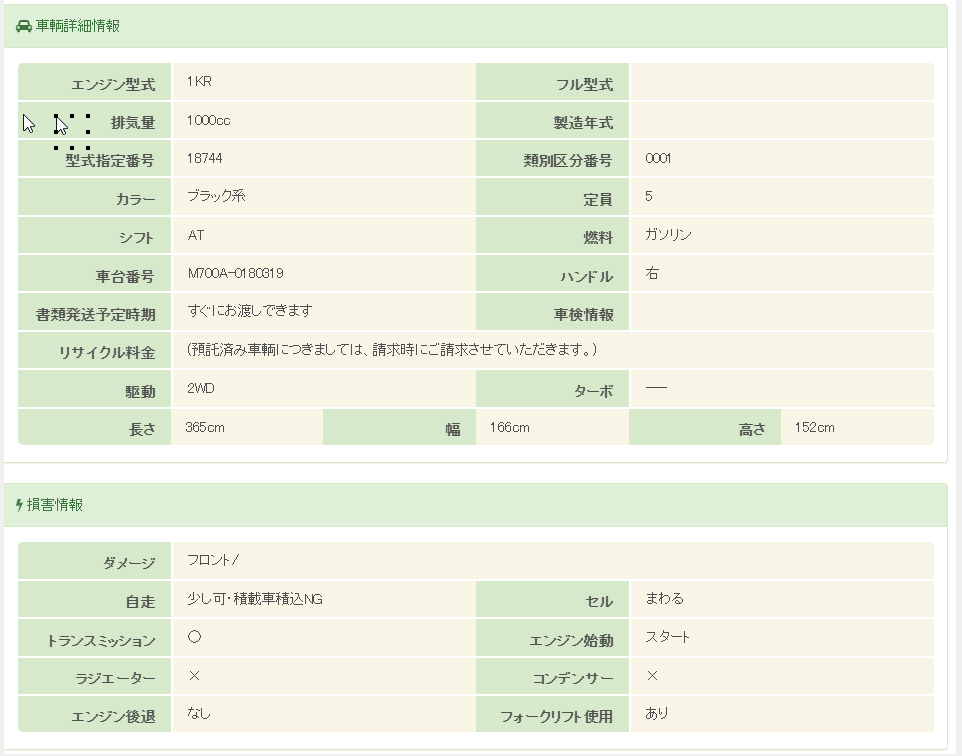Click the lightning bolt icon beside 損害情報
The height and width of the screenshot is (756, 962).
click(x=19, y=506)
